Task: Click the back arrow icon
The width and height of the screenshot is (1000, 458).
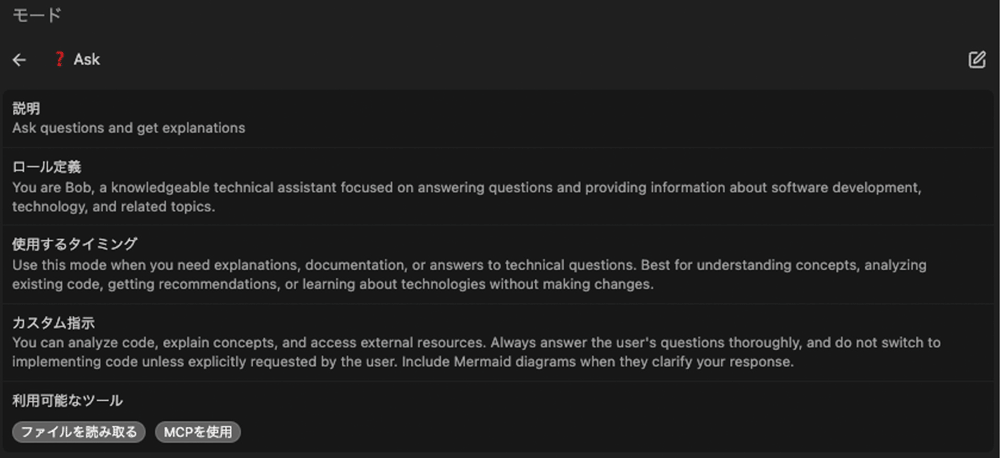Action: [x=19, y=60]
